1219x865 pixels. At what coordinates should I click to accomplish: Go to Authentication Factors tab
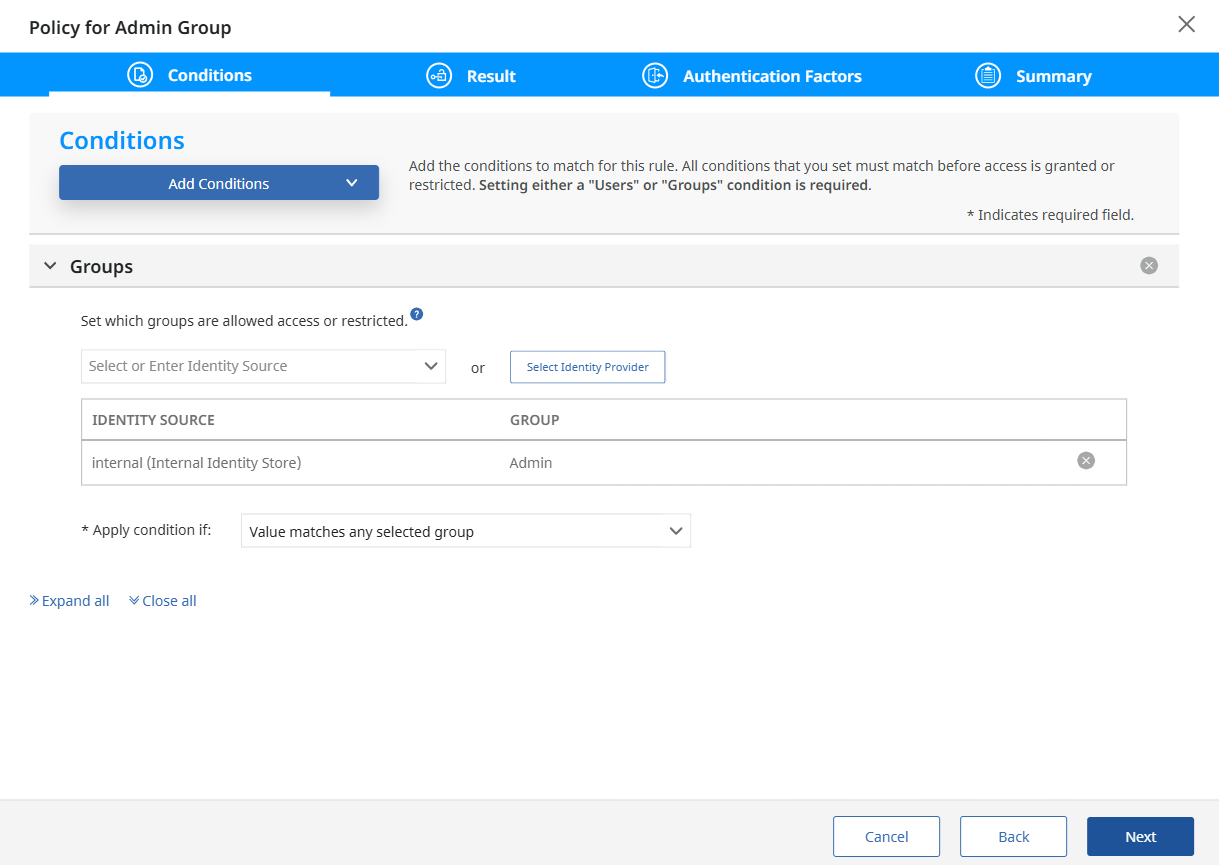pos(771,76)
